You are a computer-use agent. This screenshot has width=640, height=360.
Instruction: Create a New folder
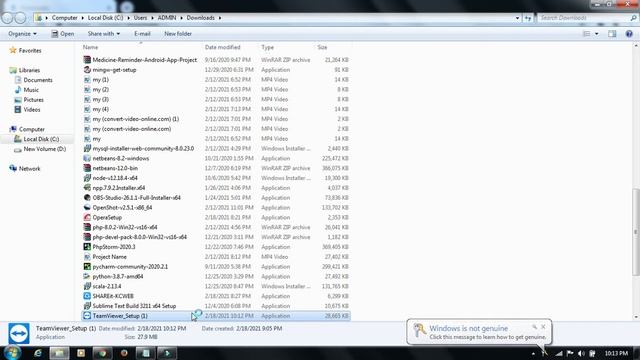[x=178, y=34]
